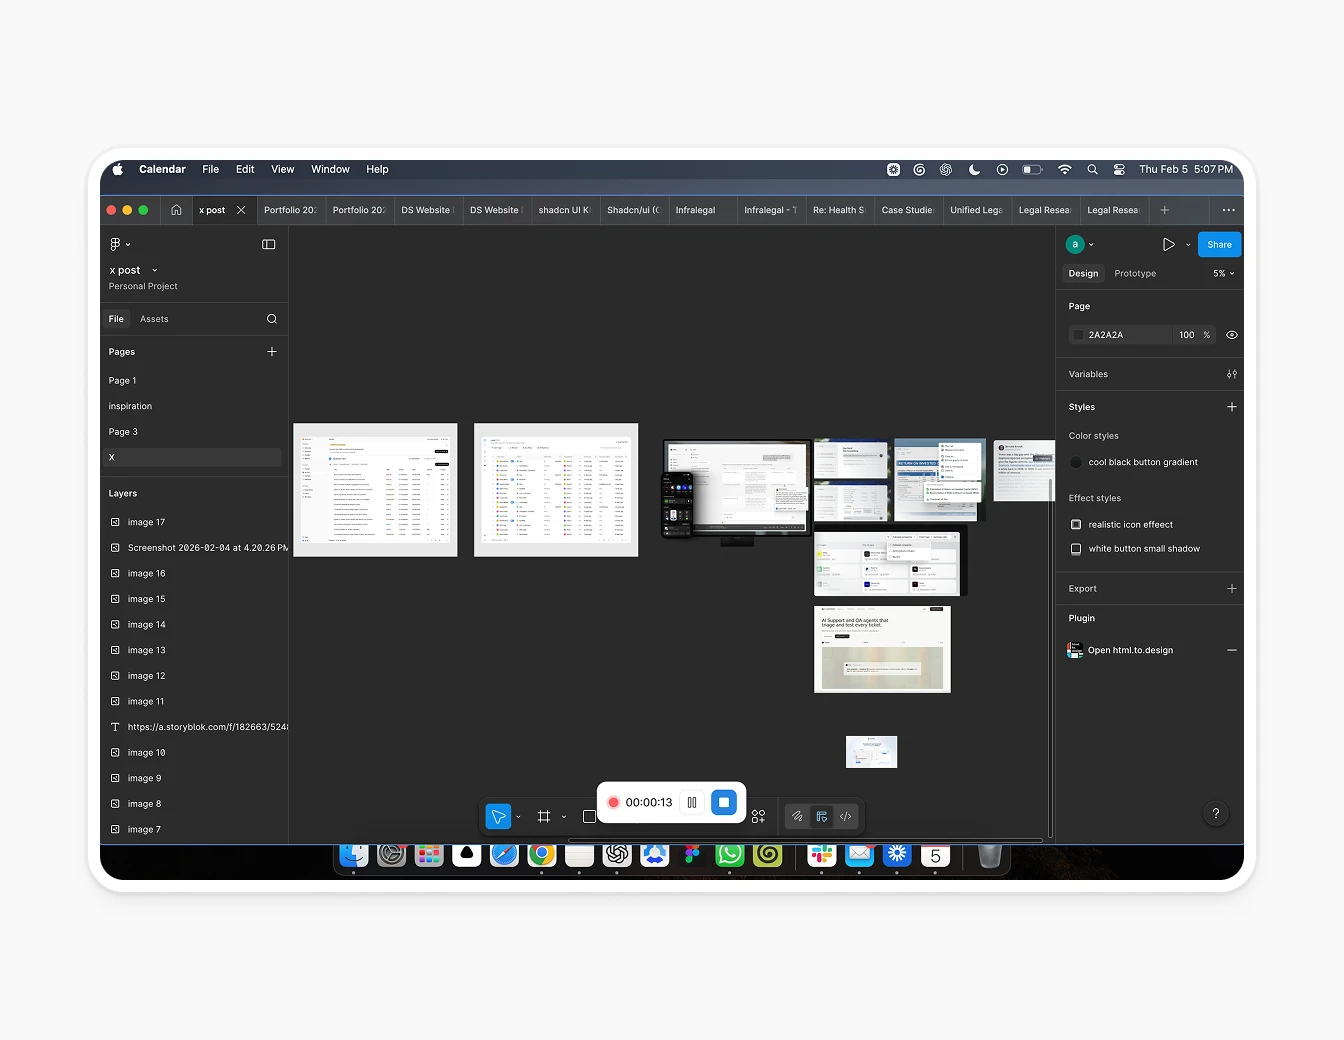This screenshot has height=1040, width=1344.
Task: Open html.to.design plugin
Action: (1130, 650)
